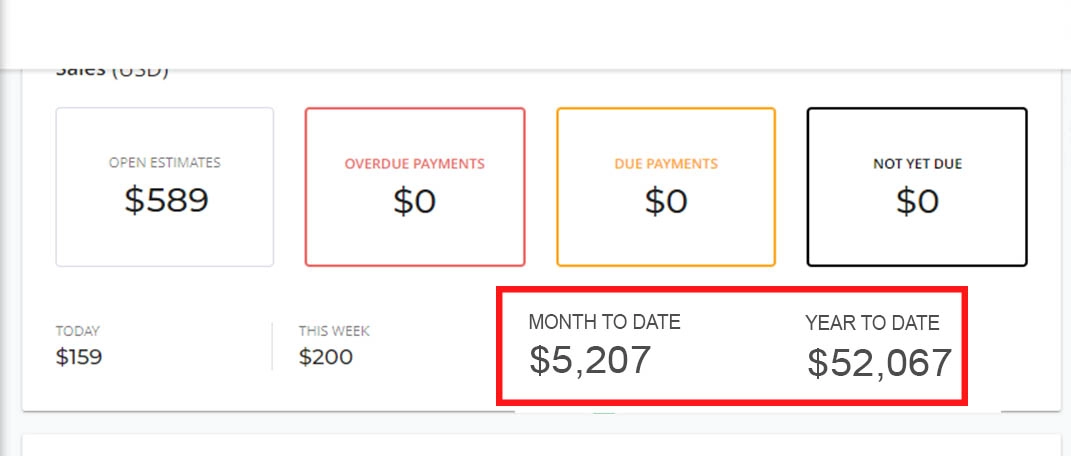The width and height of the screenshot is (1071, 456).
Task: Click the blank white header bar at top
Action: [535, 33]
